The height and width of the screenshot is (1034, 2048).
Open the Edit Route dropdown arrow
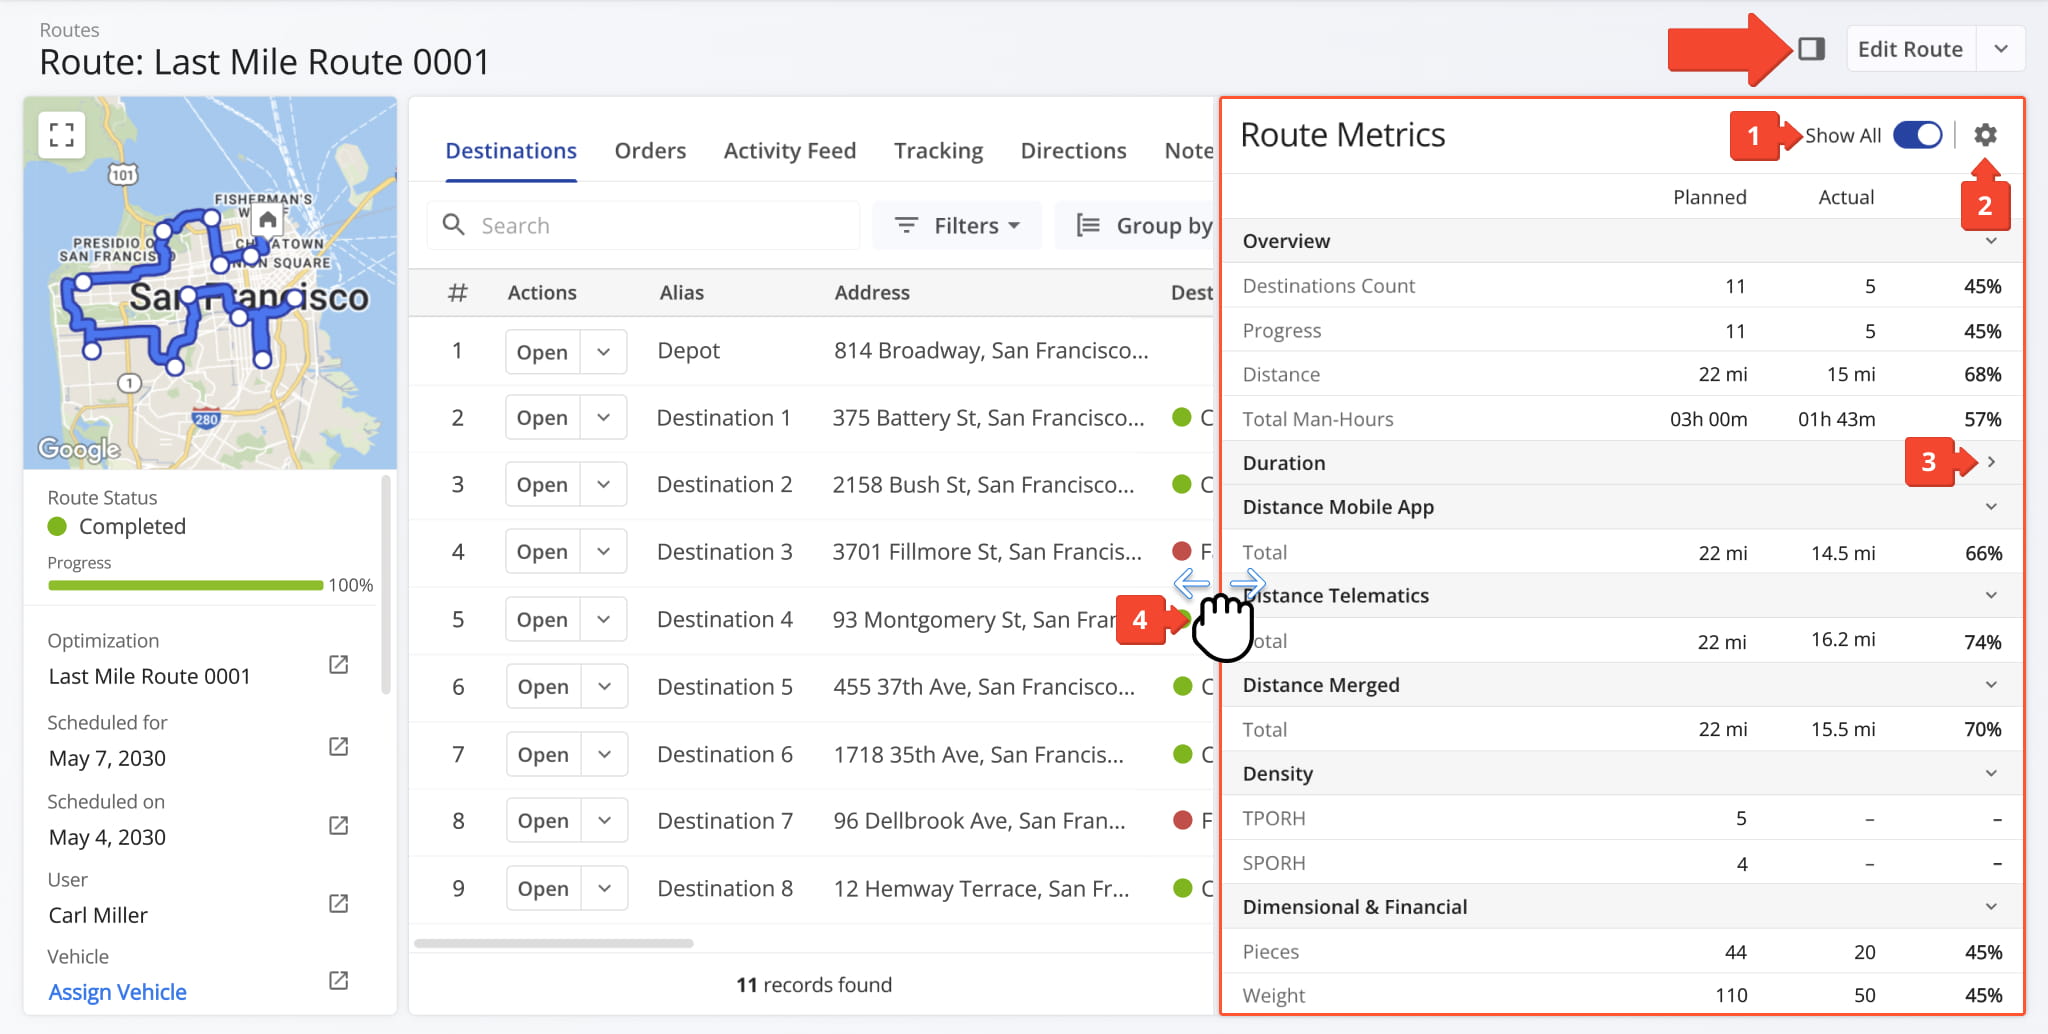pos(2000,49)
